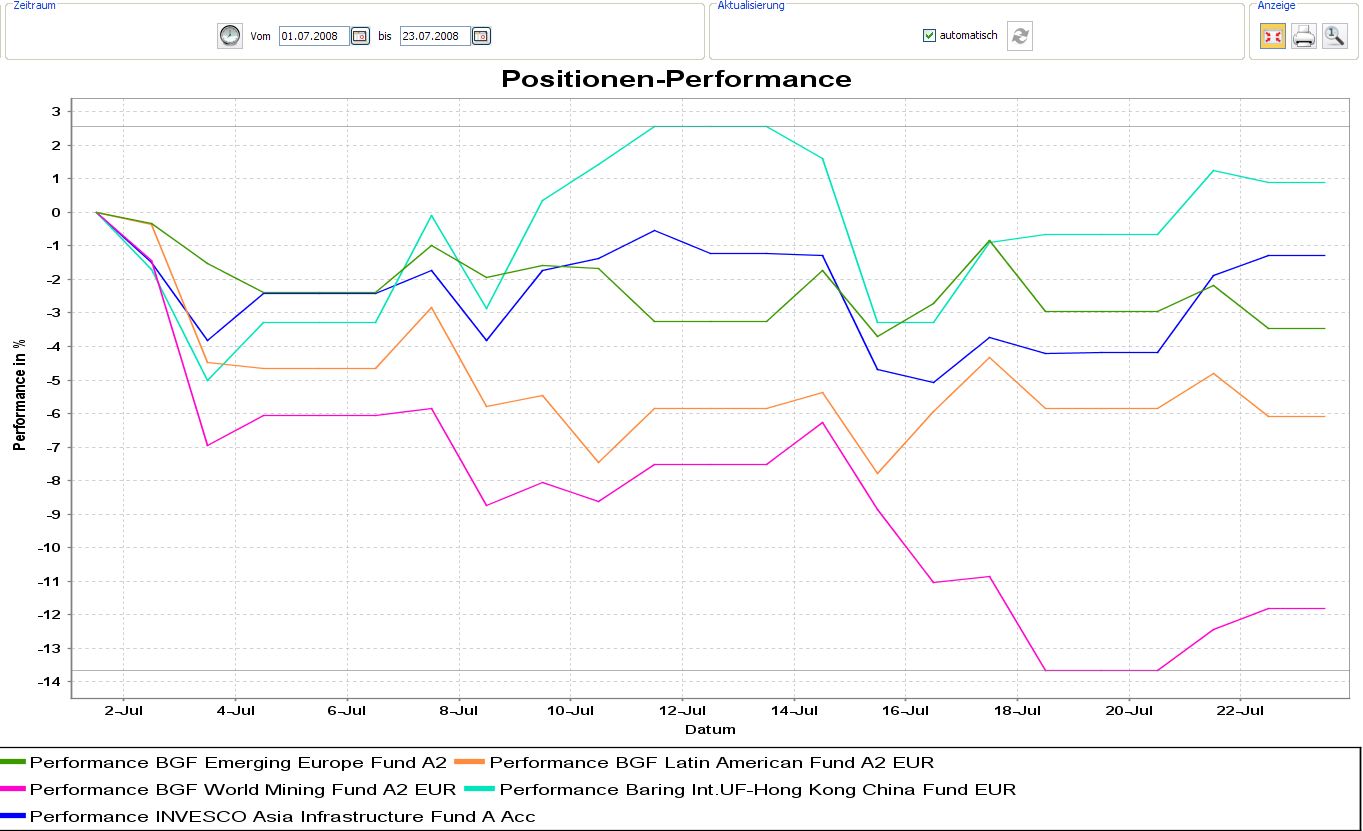Click the clock time period icon
This screenshot has width=1363, height=831.
(x=230, y=36)
